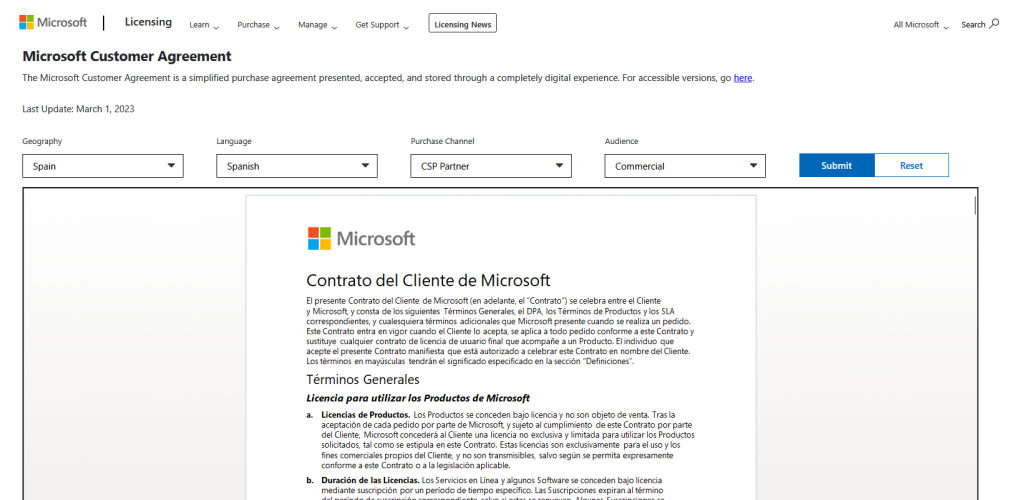Image resolution: width=1024 pixels, height=500 pixels.
Task: Expand the CSP Partner purchase channel dropdown
Action: [x=490, y=166]
